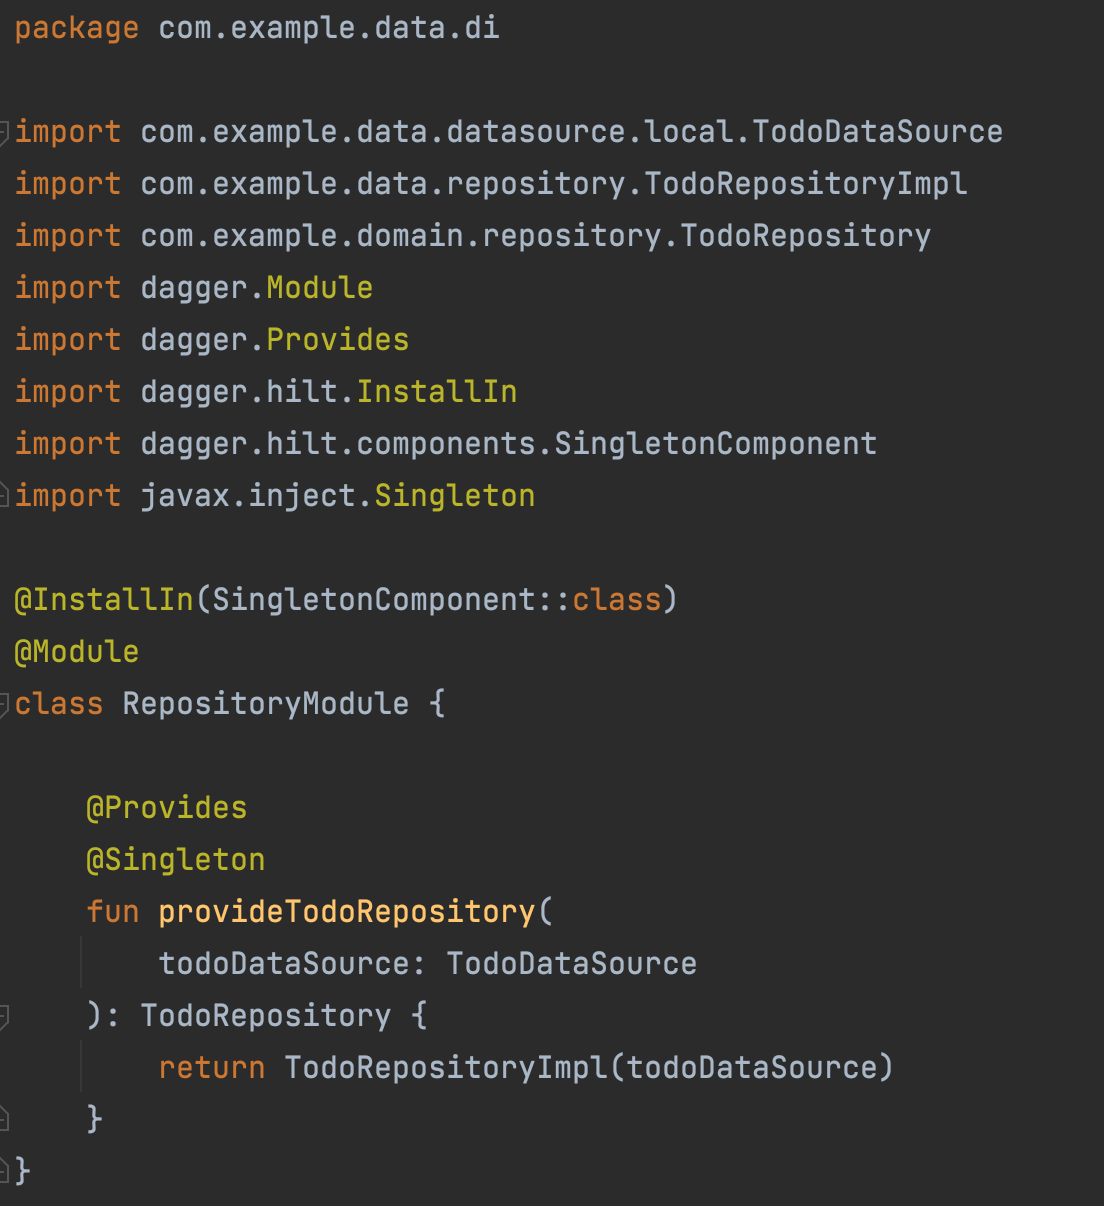
Task: Select the dagger.Module import
Action: click(x=194, y=287)
